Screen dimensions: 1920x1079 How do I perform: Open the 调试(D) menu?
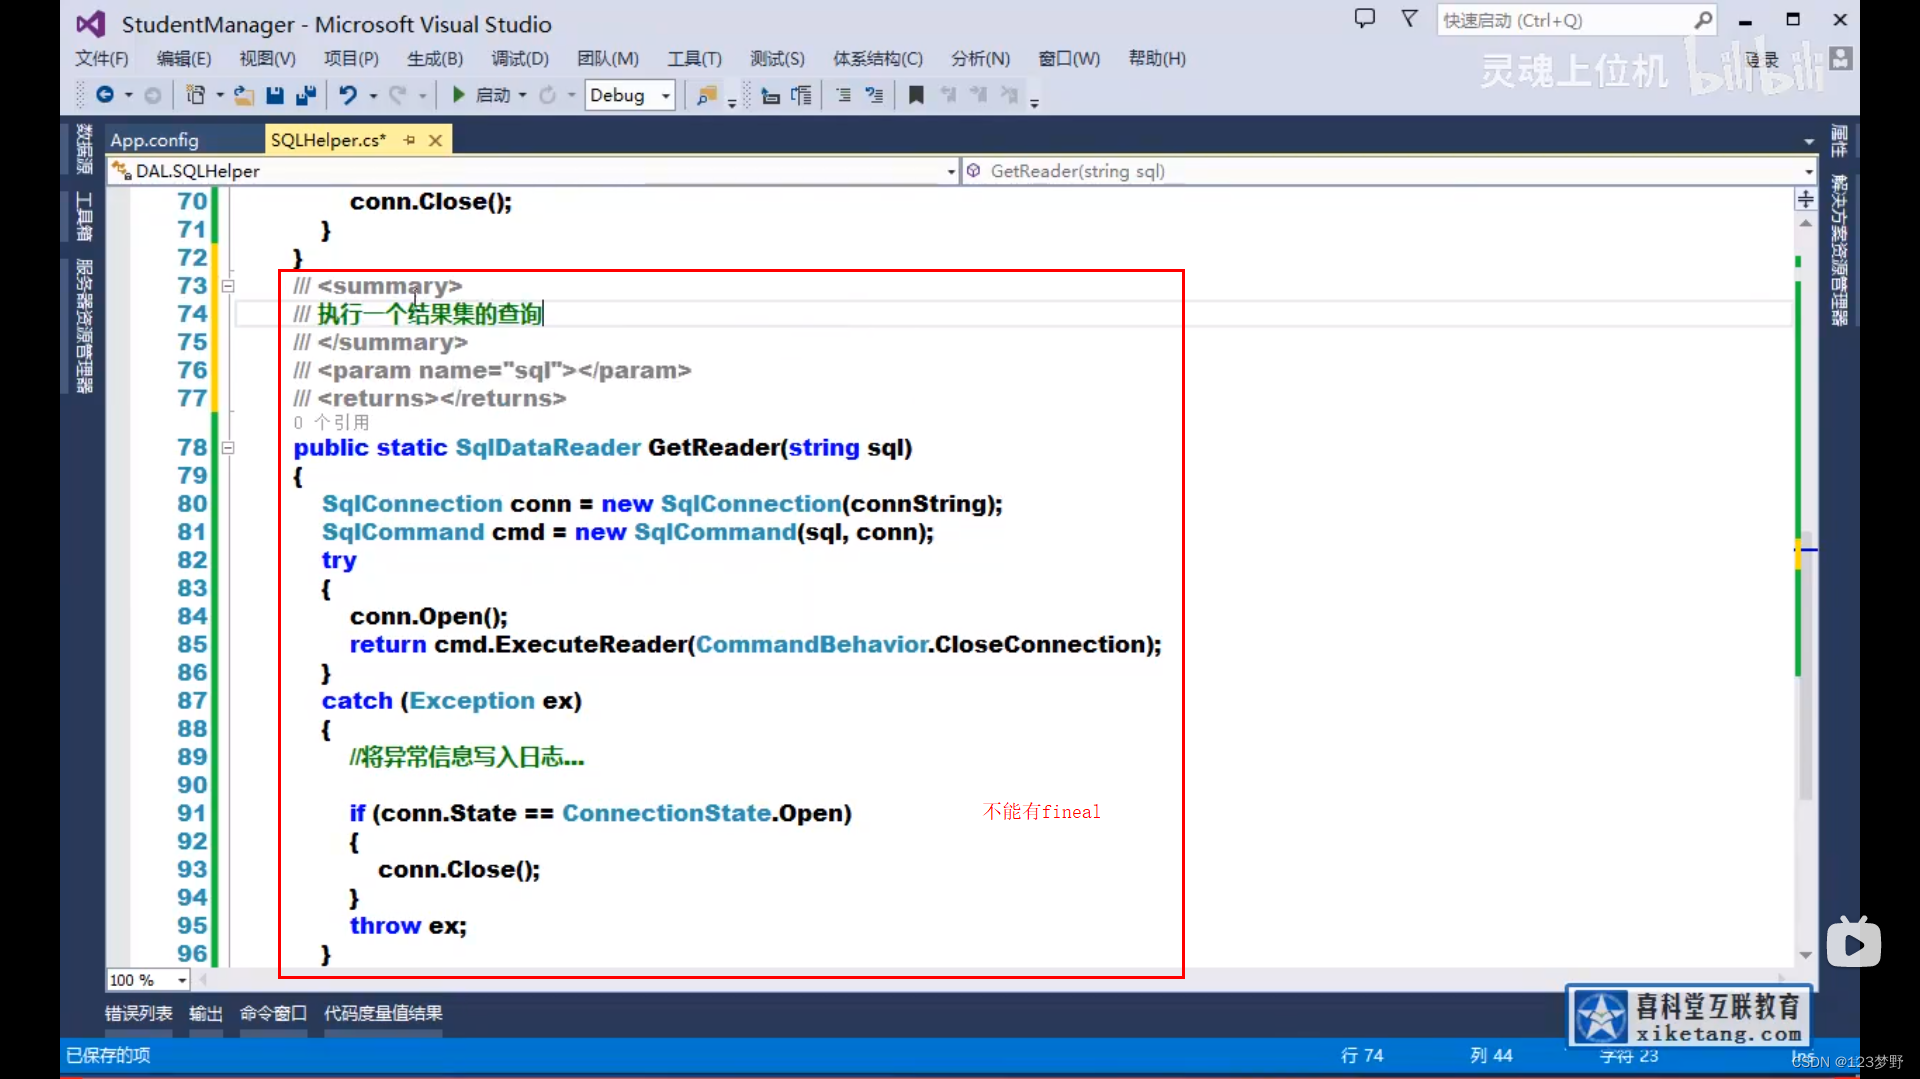pyautogui.click(x=520, y=58)
